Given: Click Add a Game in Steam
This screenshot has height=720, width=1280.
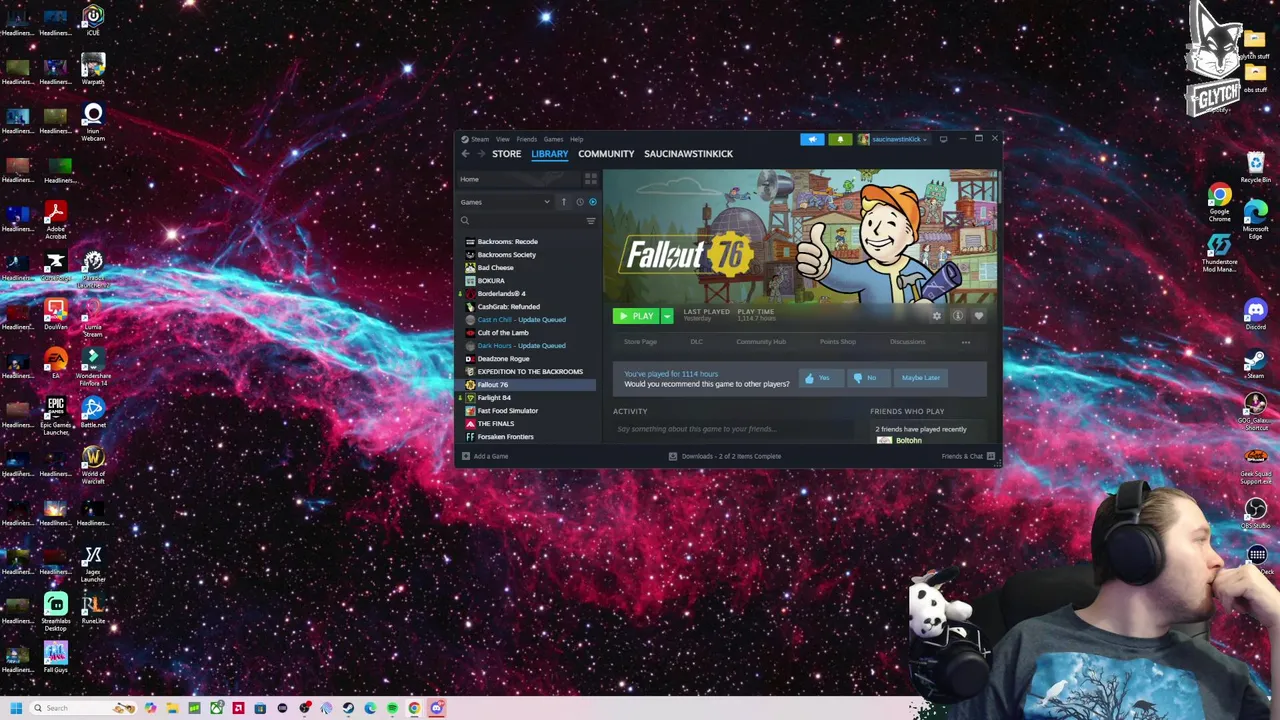Looking at the screenshot, I should point(485,456).
